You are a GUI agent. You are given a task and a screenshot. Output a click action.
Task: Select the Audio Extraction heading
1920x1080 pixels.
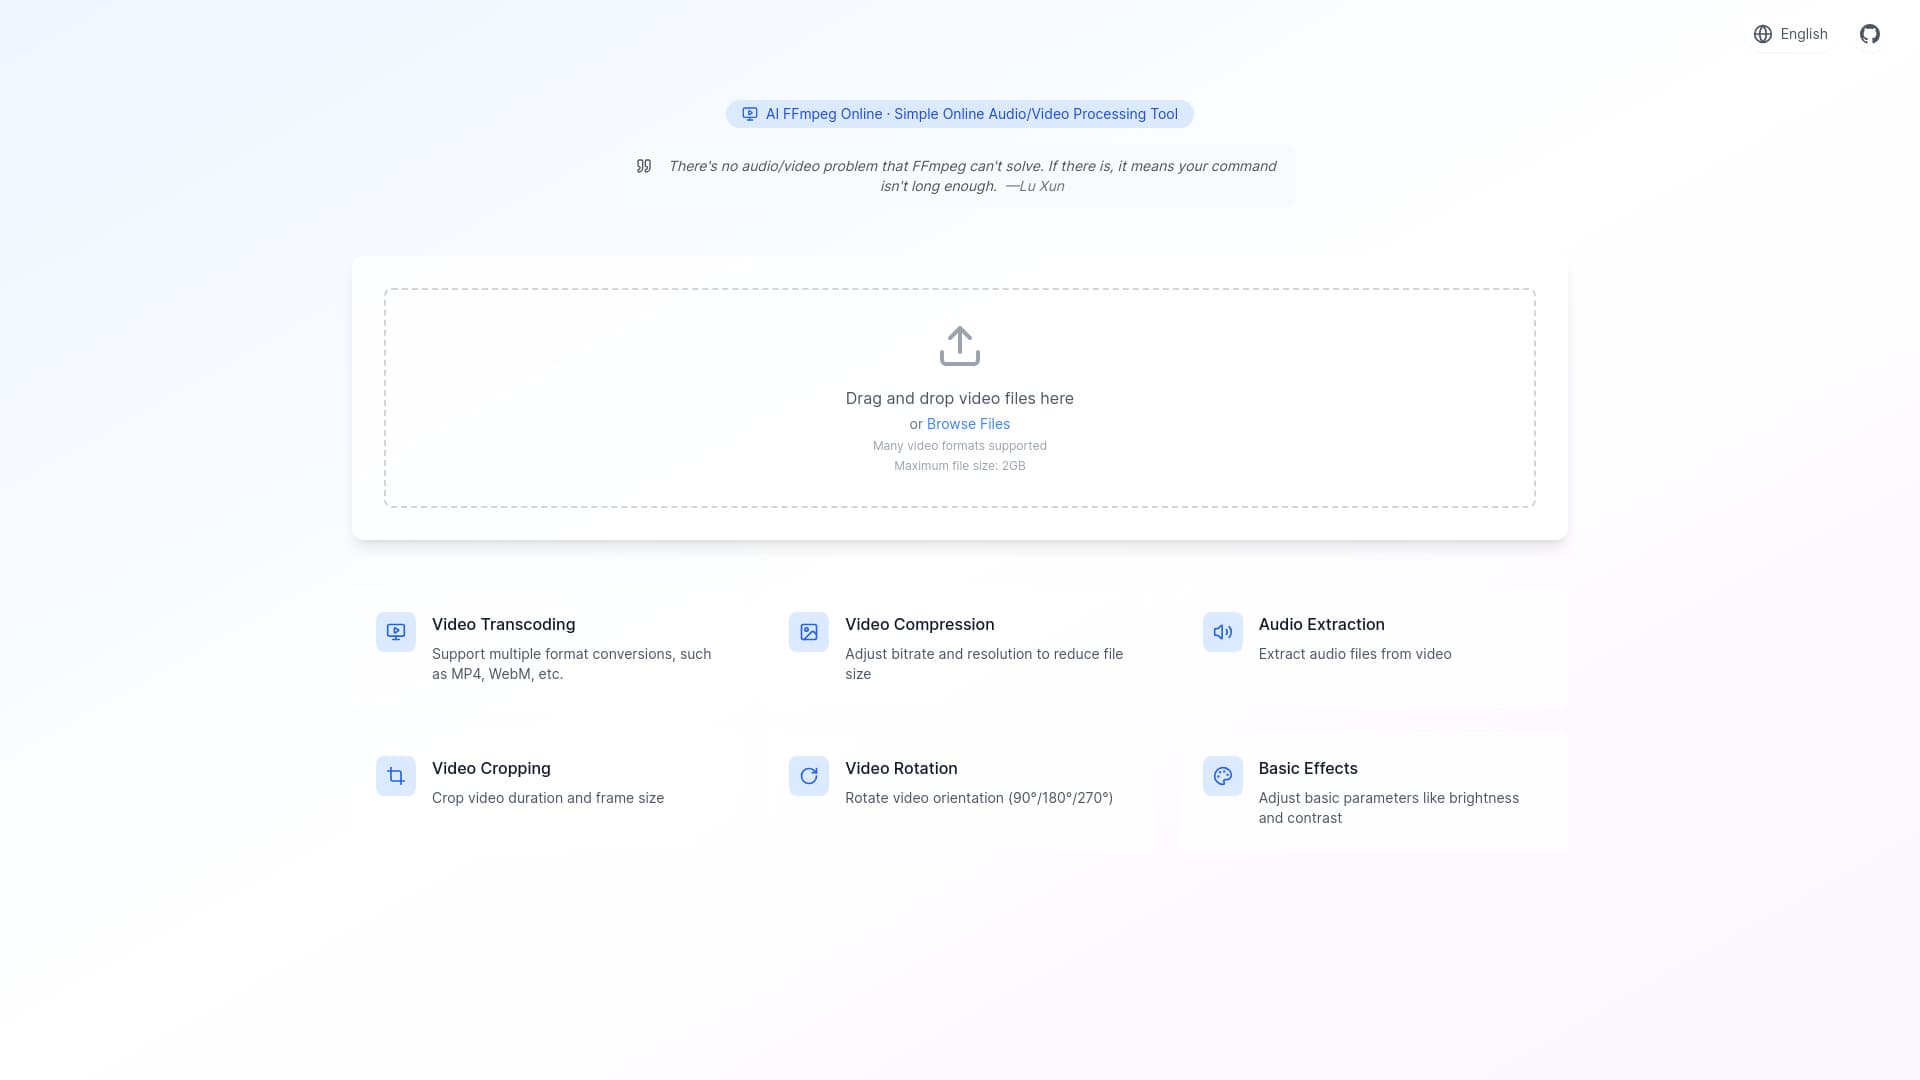point(1321,624)
